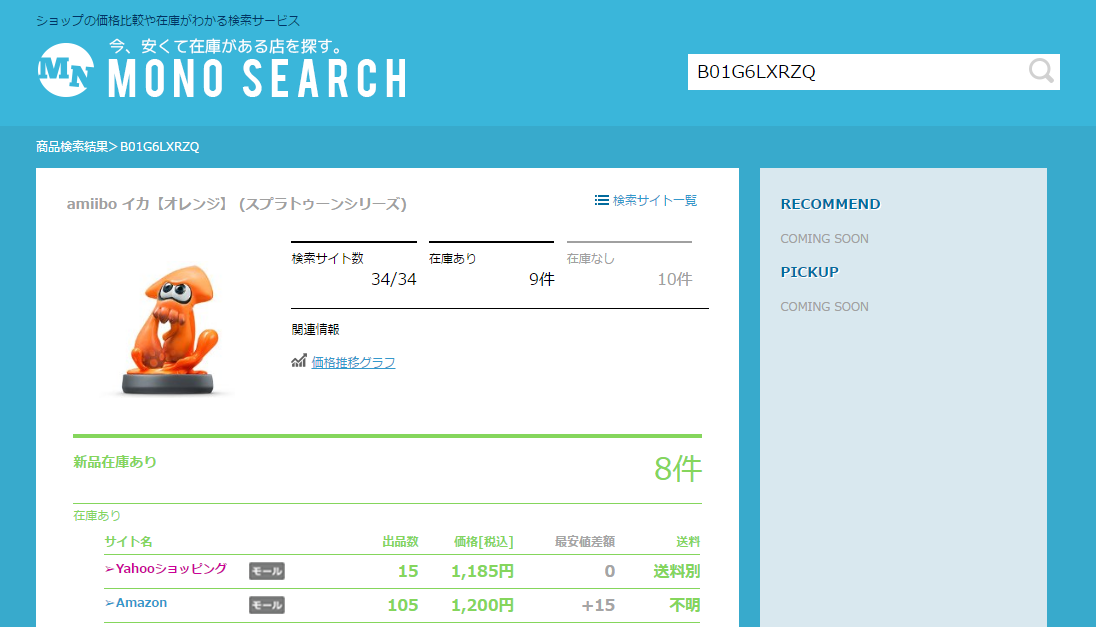This screenshot has height=627, width=1096.
Task: Click the モール badge next to Yahooショッピング
Action: pos(267,571)
